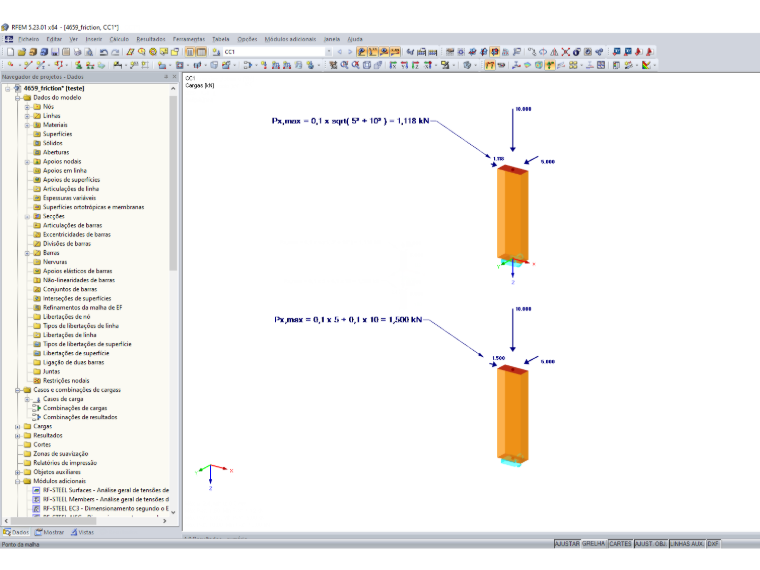Select RF-STEEL EC3 module entry
The height and width of the screenshot is (570, 760).
pos(106,508)
